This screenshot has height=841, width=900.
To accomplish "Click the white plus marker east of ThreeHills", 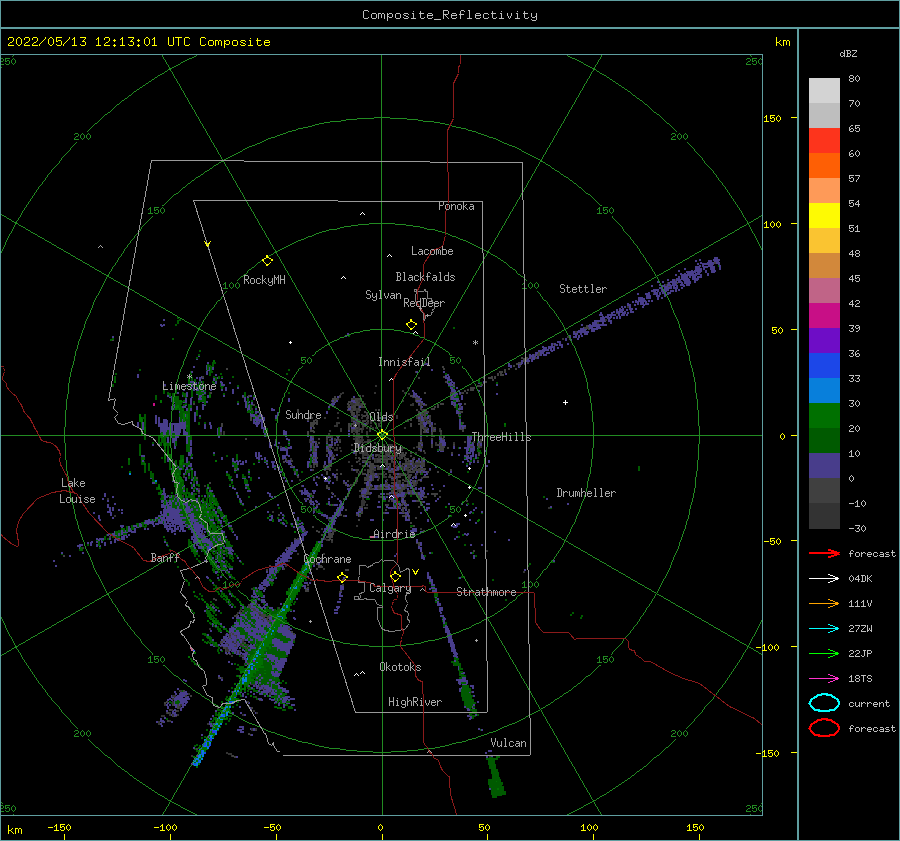I will pos(565,402).
